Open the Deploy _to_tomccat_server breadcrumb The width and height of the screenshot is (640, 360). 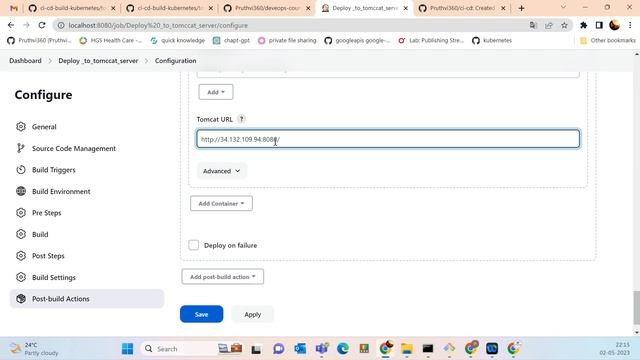coord(98,61)
